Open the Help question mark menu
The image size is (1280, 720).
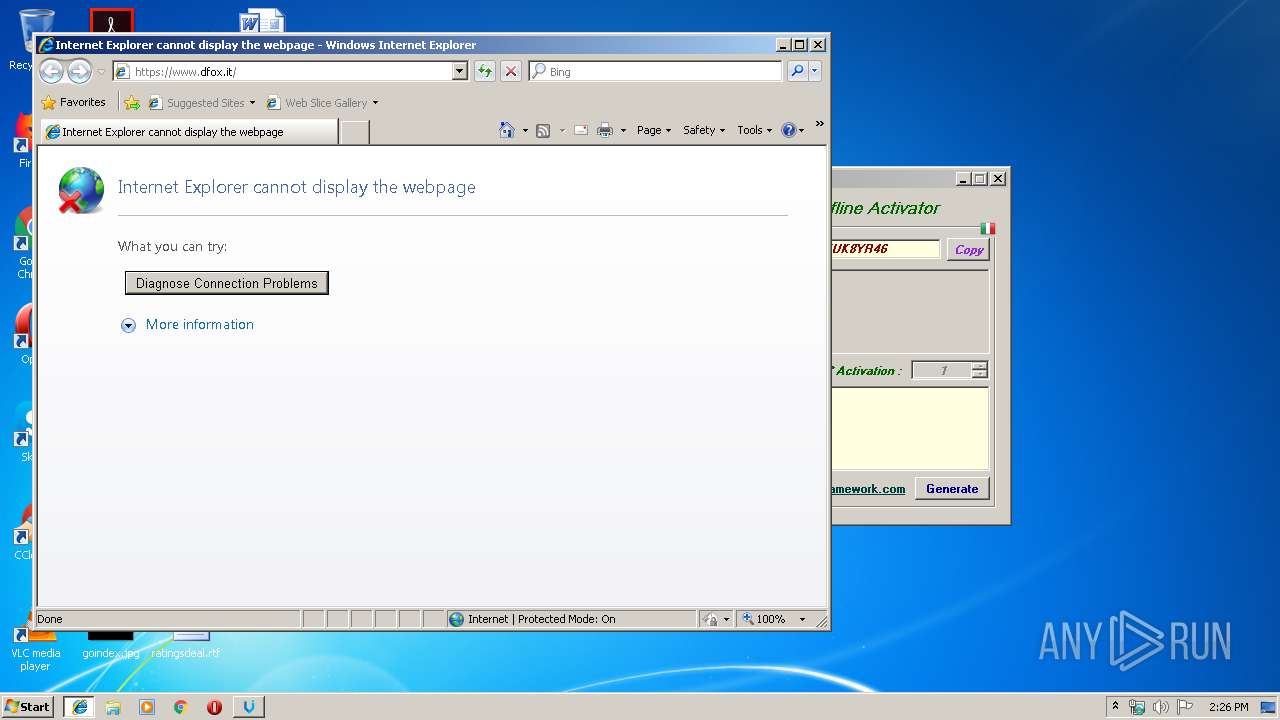click(x=792, y=130)
